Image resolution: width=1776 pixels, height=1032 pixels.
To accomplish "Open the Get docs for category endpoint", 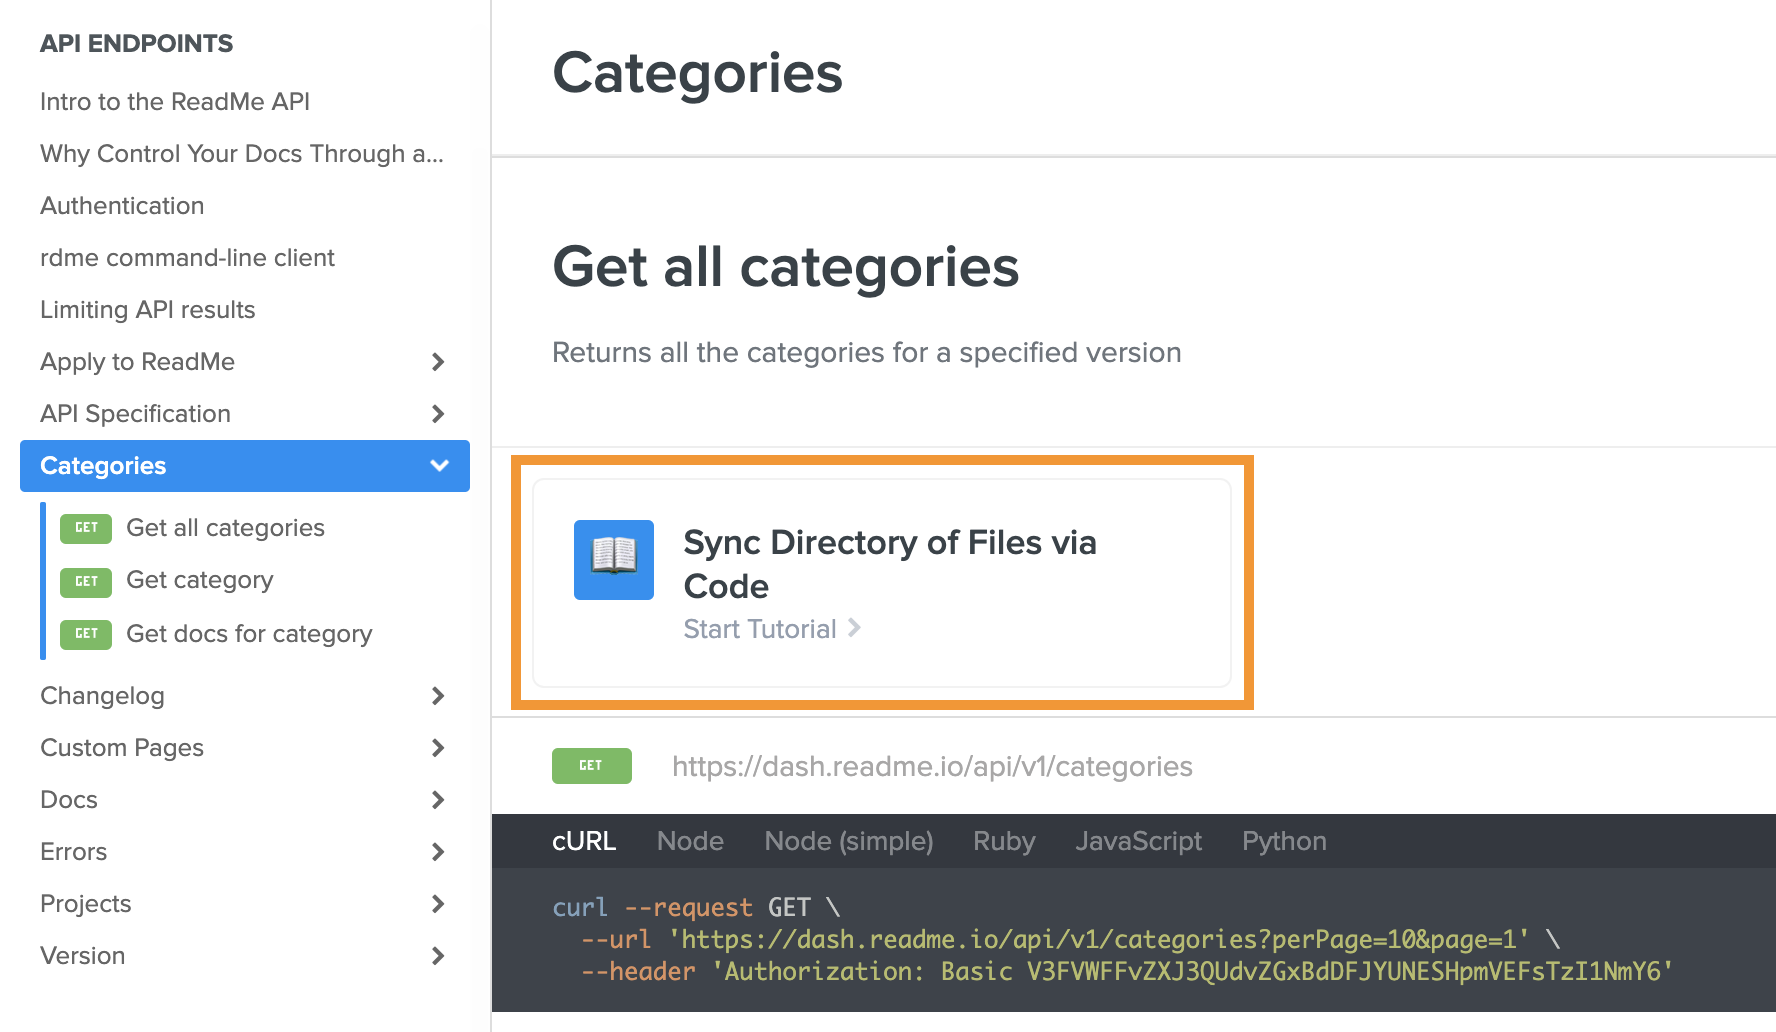I will 249,634.
